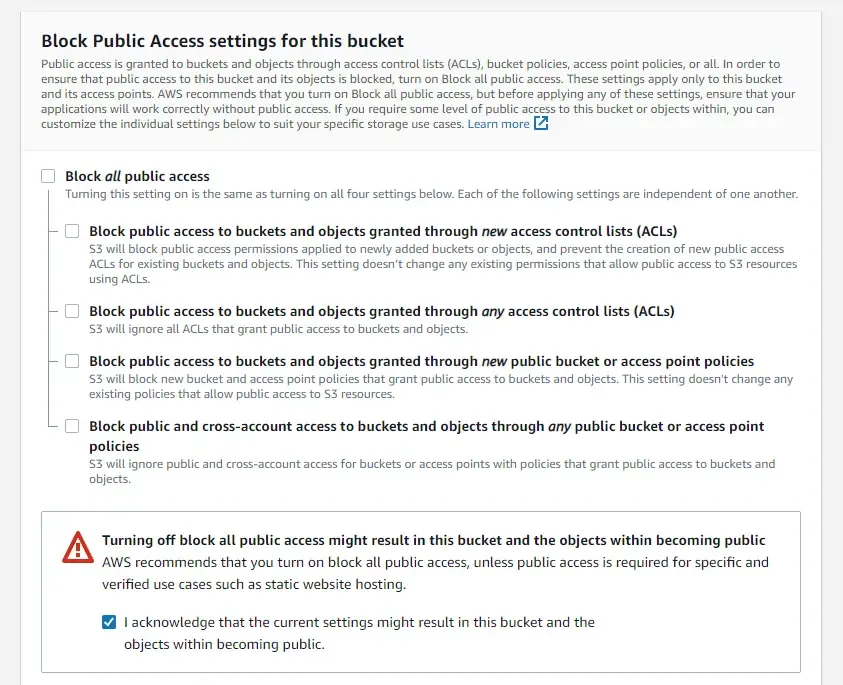Open the external link icon beside Learn more
The height and width of the screenshot is (685, 843).
[541, 124]
